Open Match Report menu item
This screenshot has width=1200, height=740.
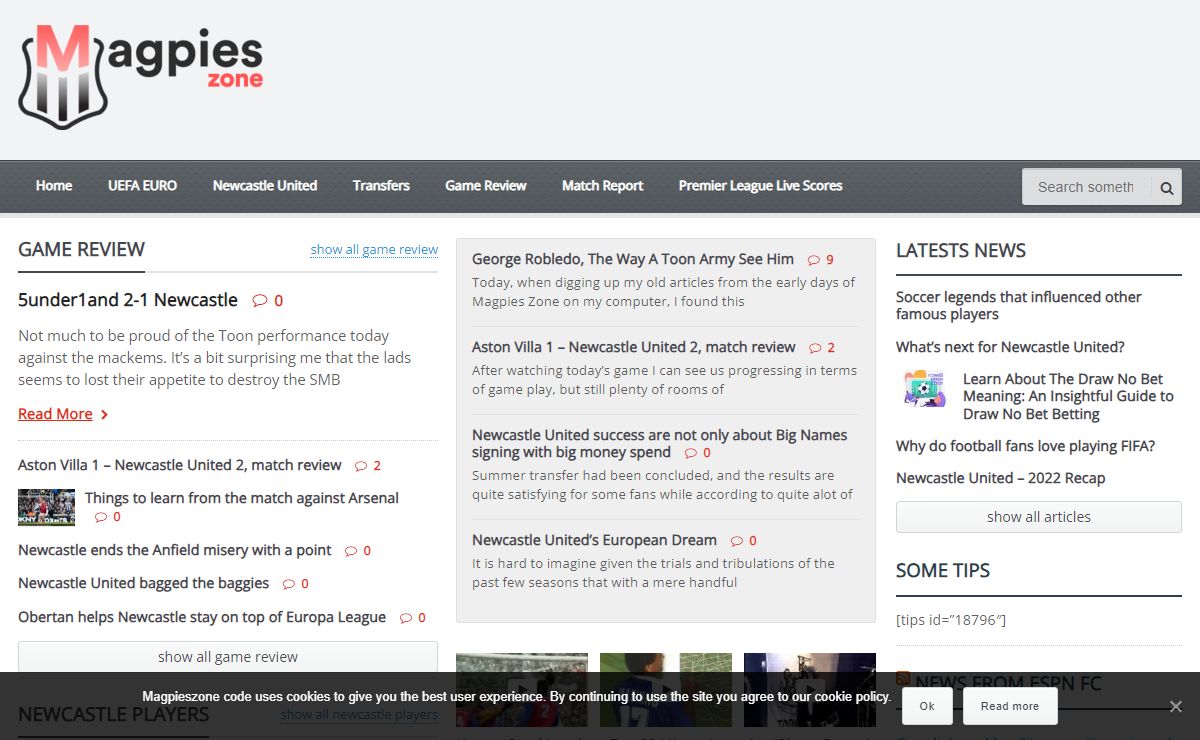point(603,186)
